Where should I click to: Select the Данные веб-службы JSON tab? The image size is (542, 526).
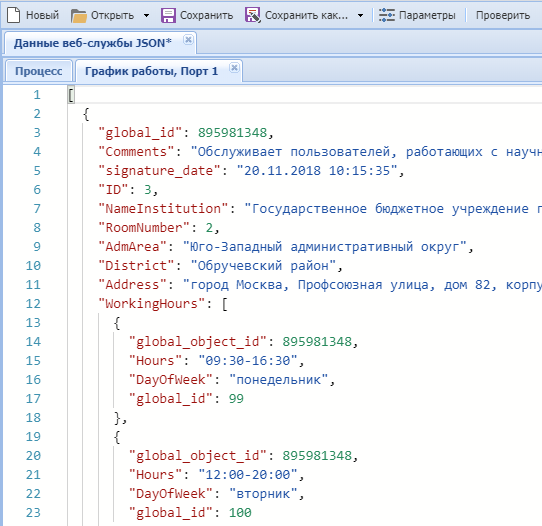(93, 43)
